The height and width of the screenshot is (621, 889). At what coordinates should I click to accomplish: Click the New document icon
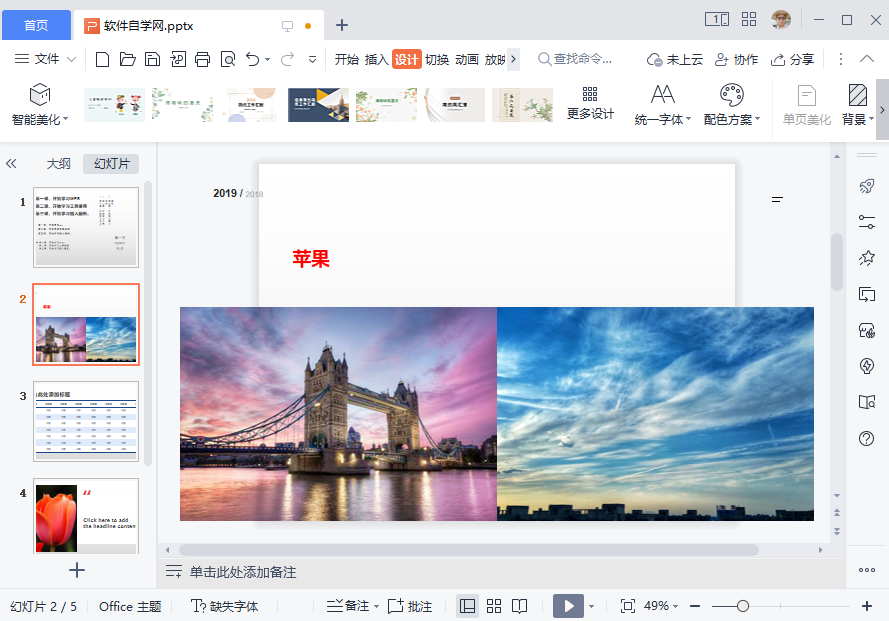pos(103,59)
